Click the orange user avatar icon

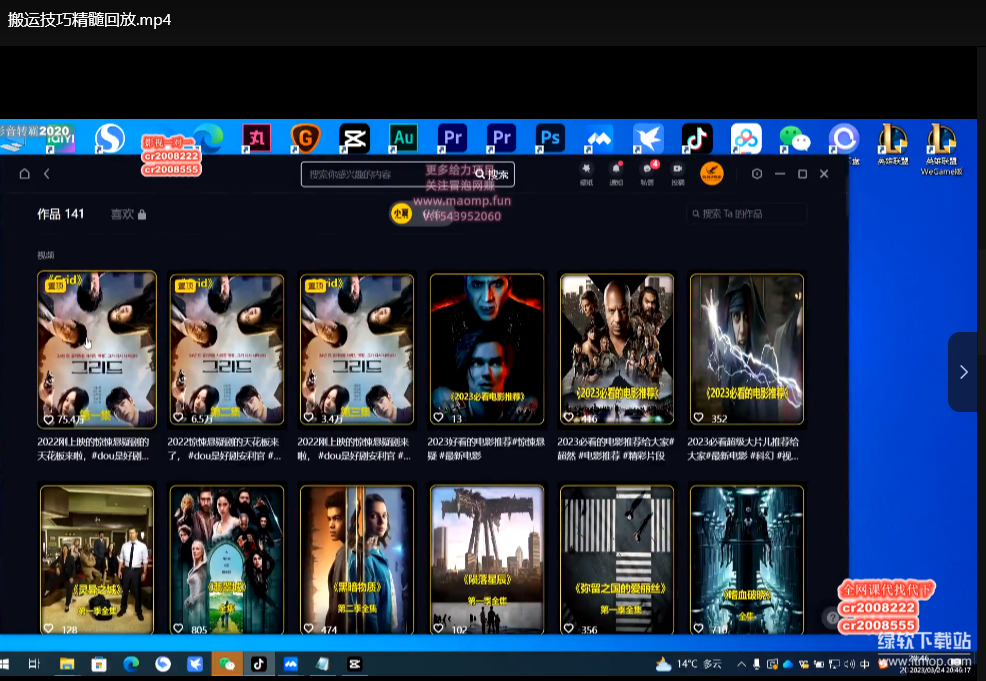pos(711,173)
